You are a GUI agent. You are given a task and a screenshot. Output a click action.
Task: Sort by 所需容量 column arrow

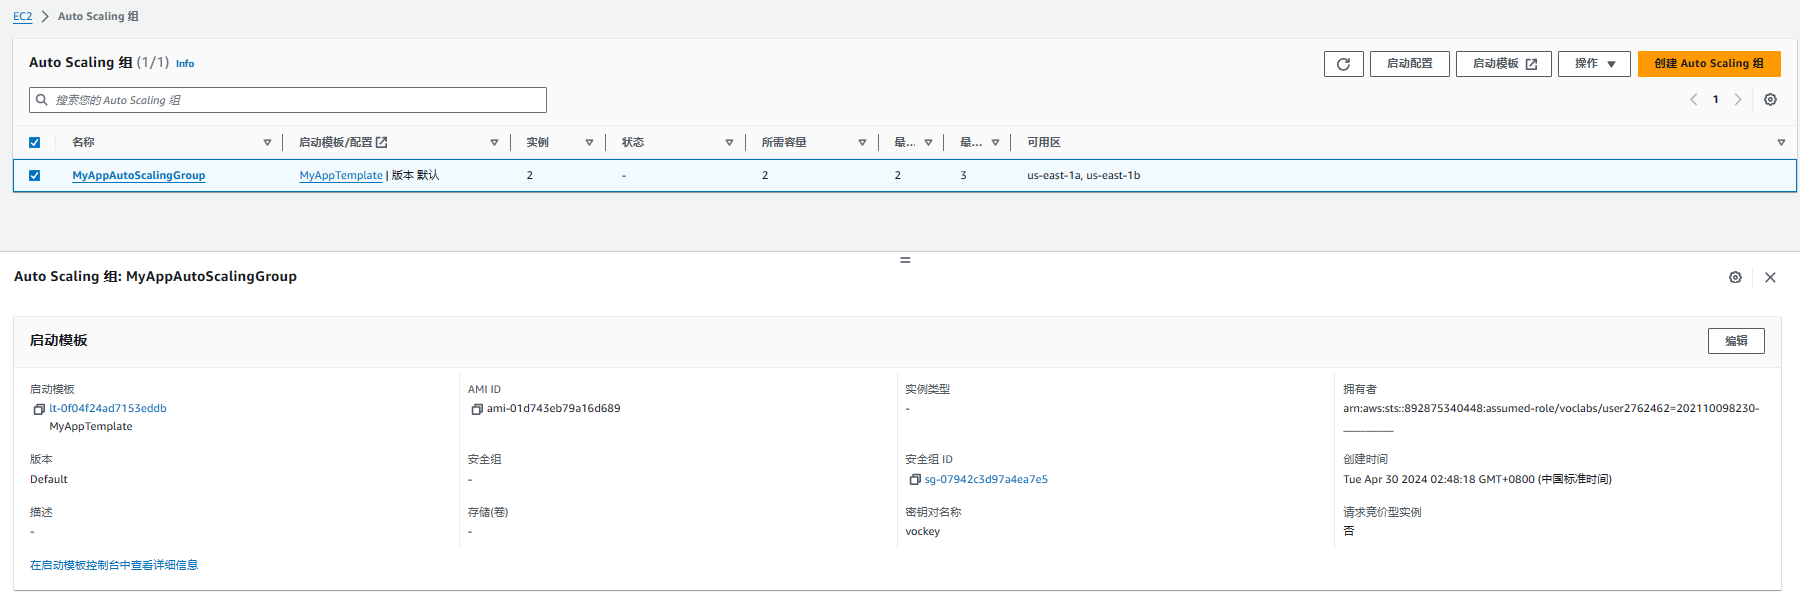[x=862, y=142]
